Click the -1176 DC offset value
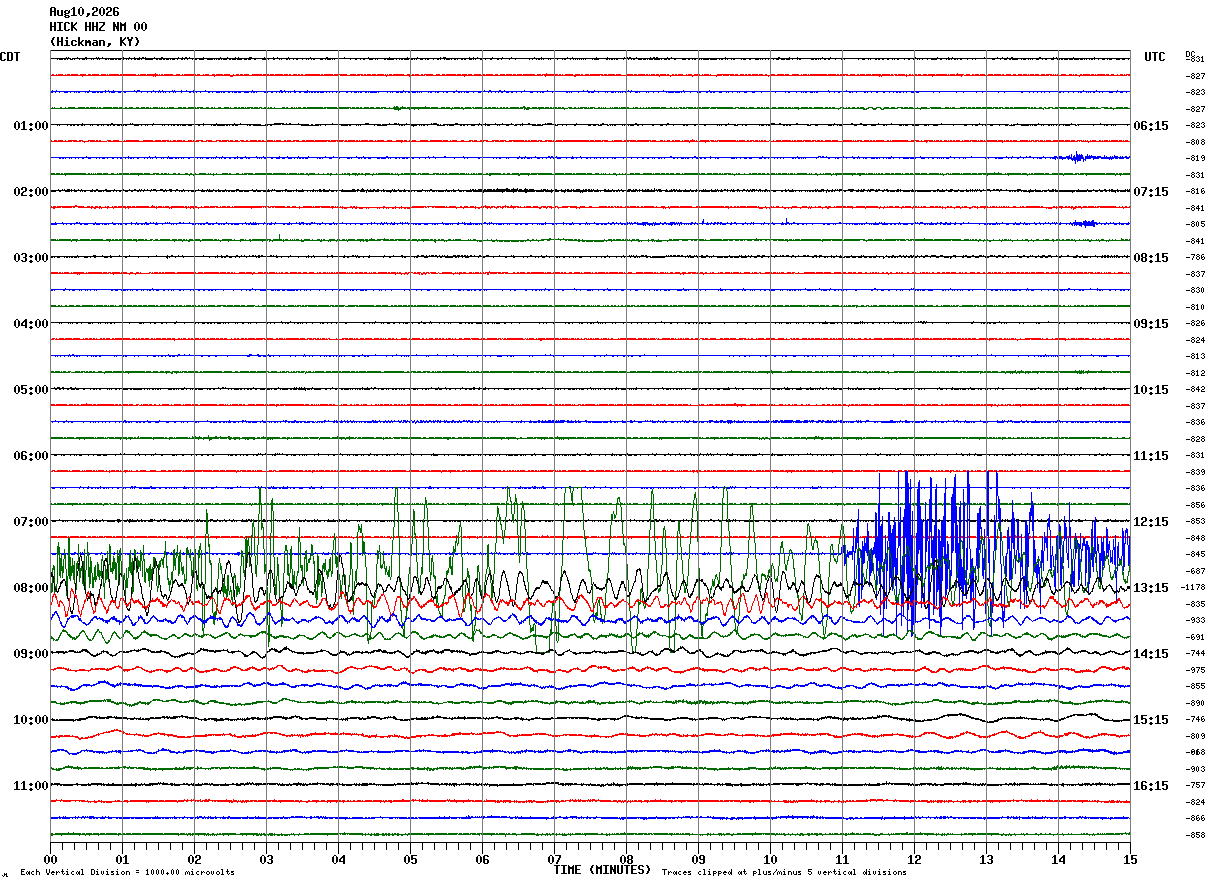 (x=1195, y=604)
